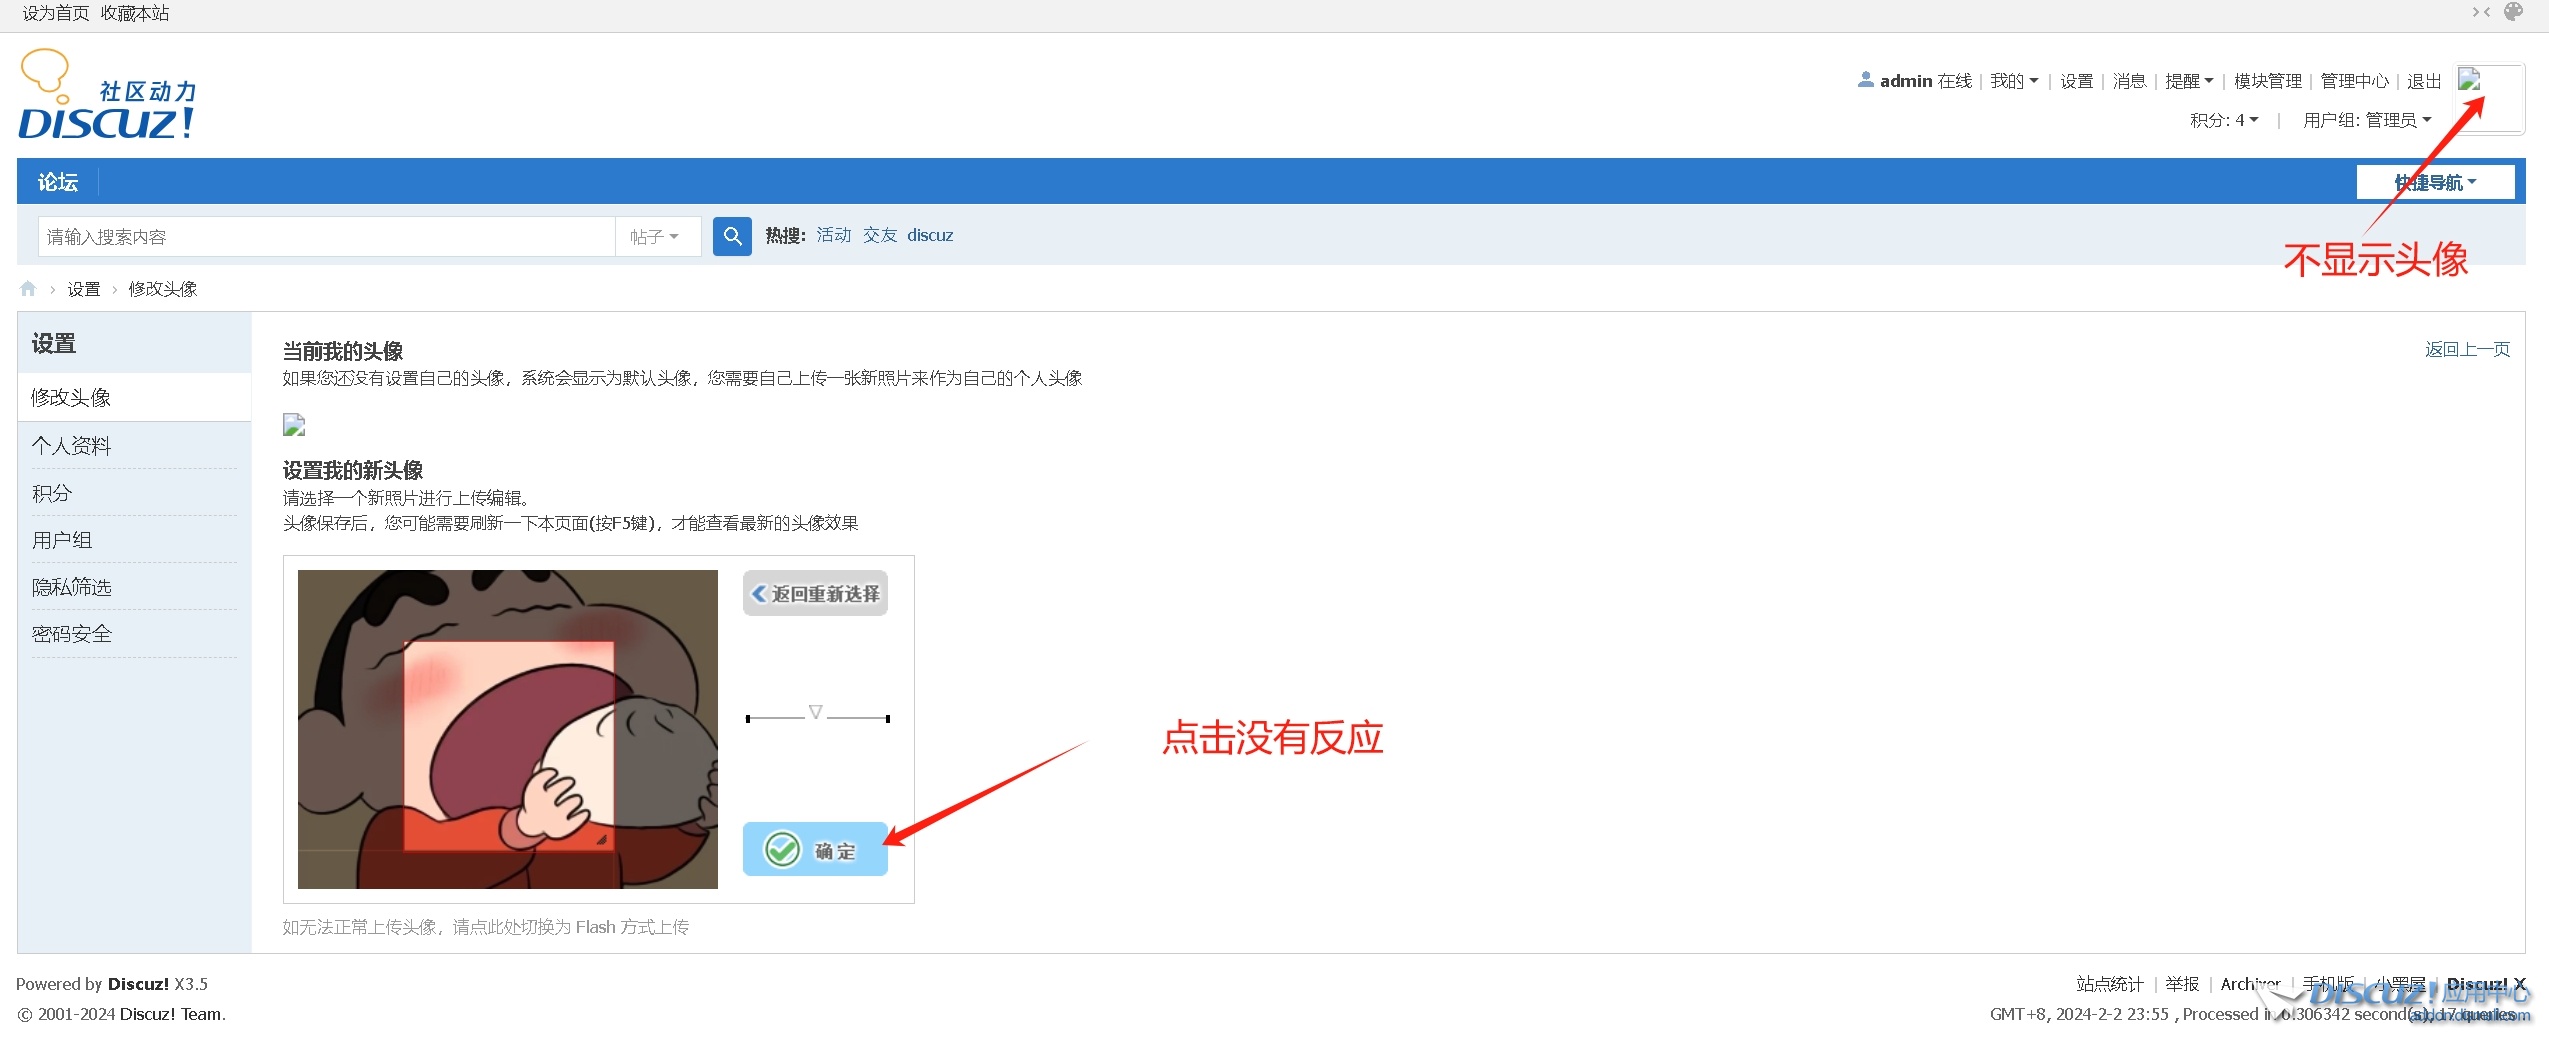
Task: Click the avatar zoom slider handle
Action: 815,712
